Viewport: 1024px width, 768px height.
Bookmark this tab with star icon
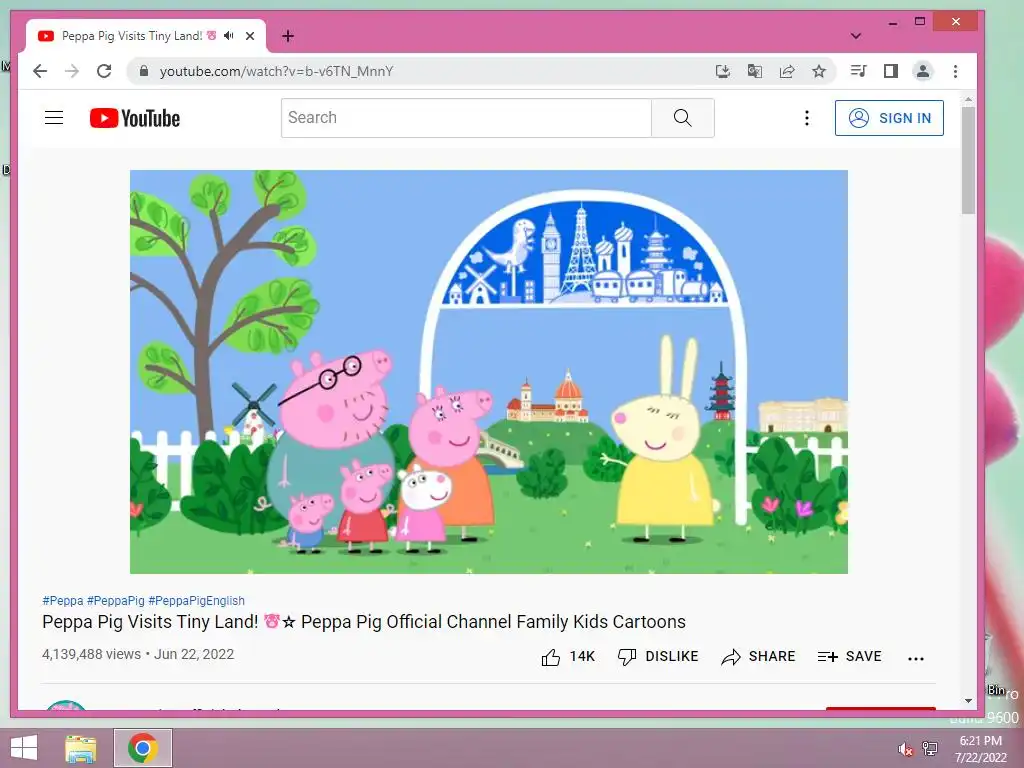(819, 71)
